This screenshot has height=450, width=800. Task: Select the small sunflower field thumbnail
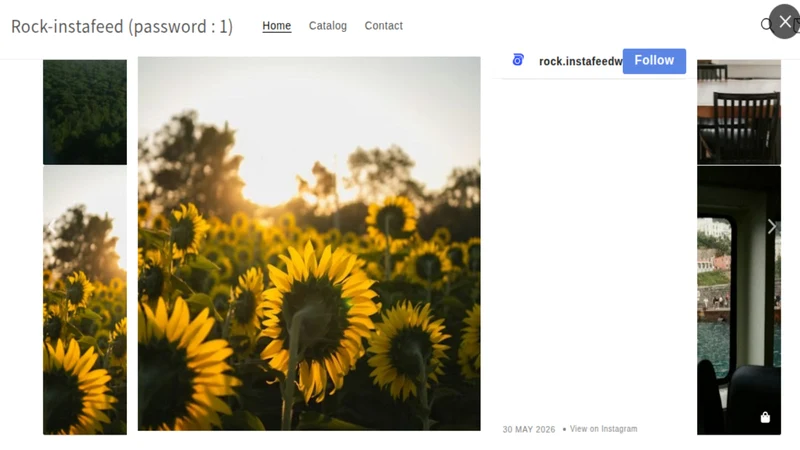(85, 300)
